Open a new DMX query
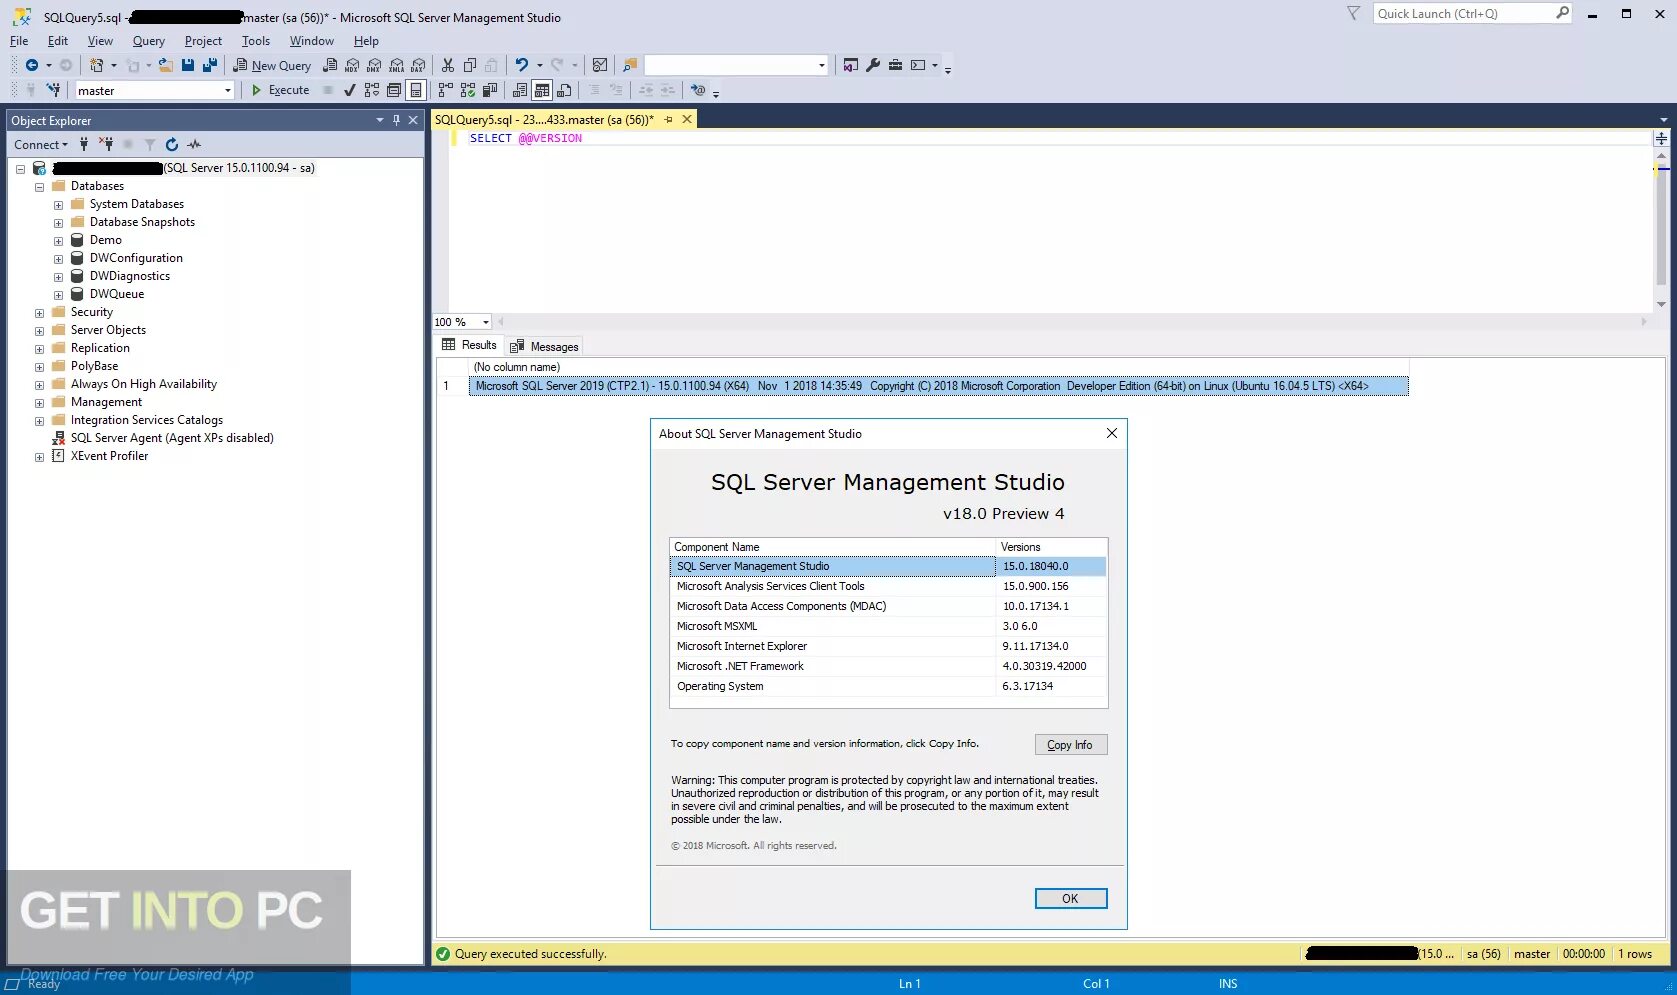 (x=374, y=65)
